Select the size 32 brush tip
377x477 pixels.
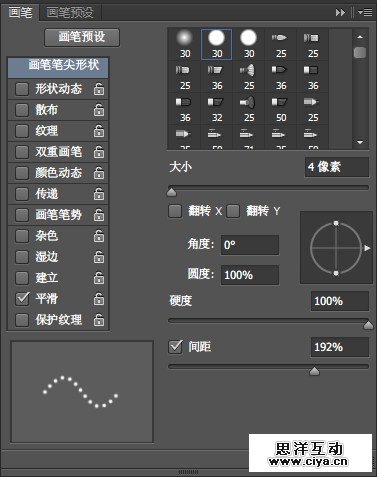pos(217,109)
